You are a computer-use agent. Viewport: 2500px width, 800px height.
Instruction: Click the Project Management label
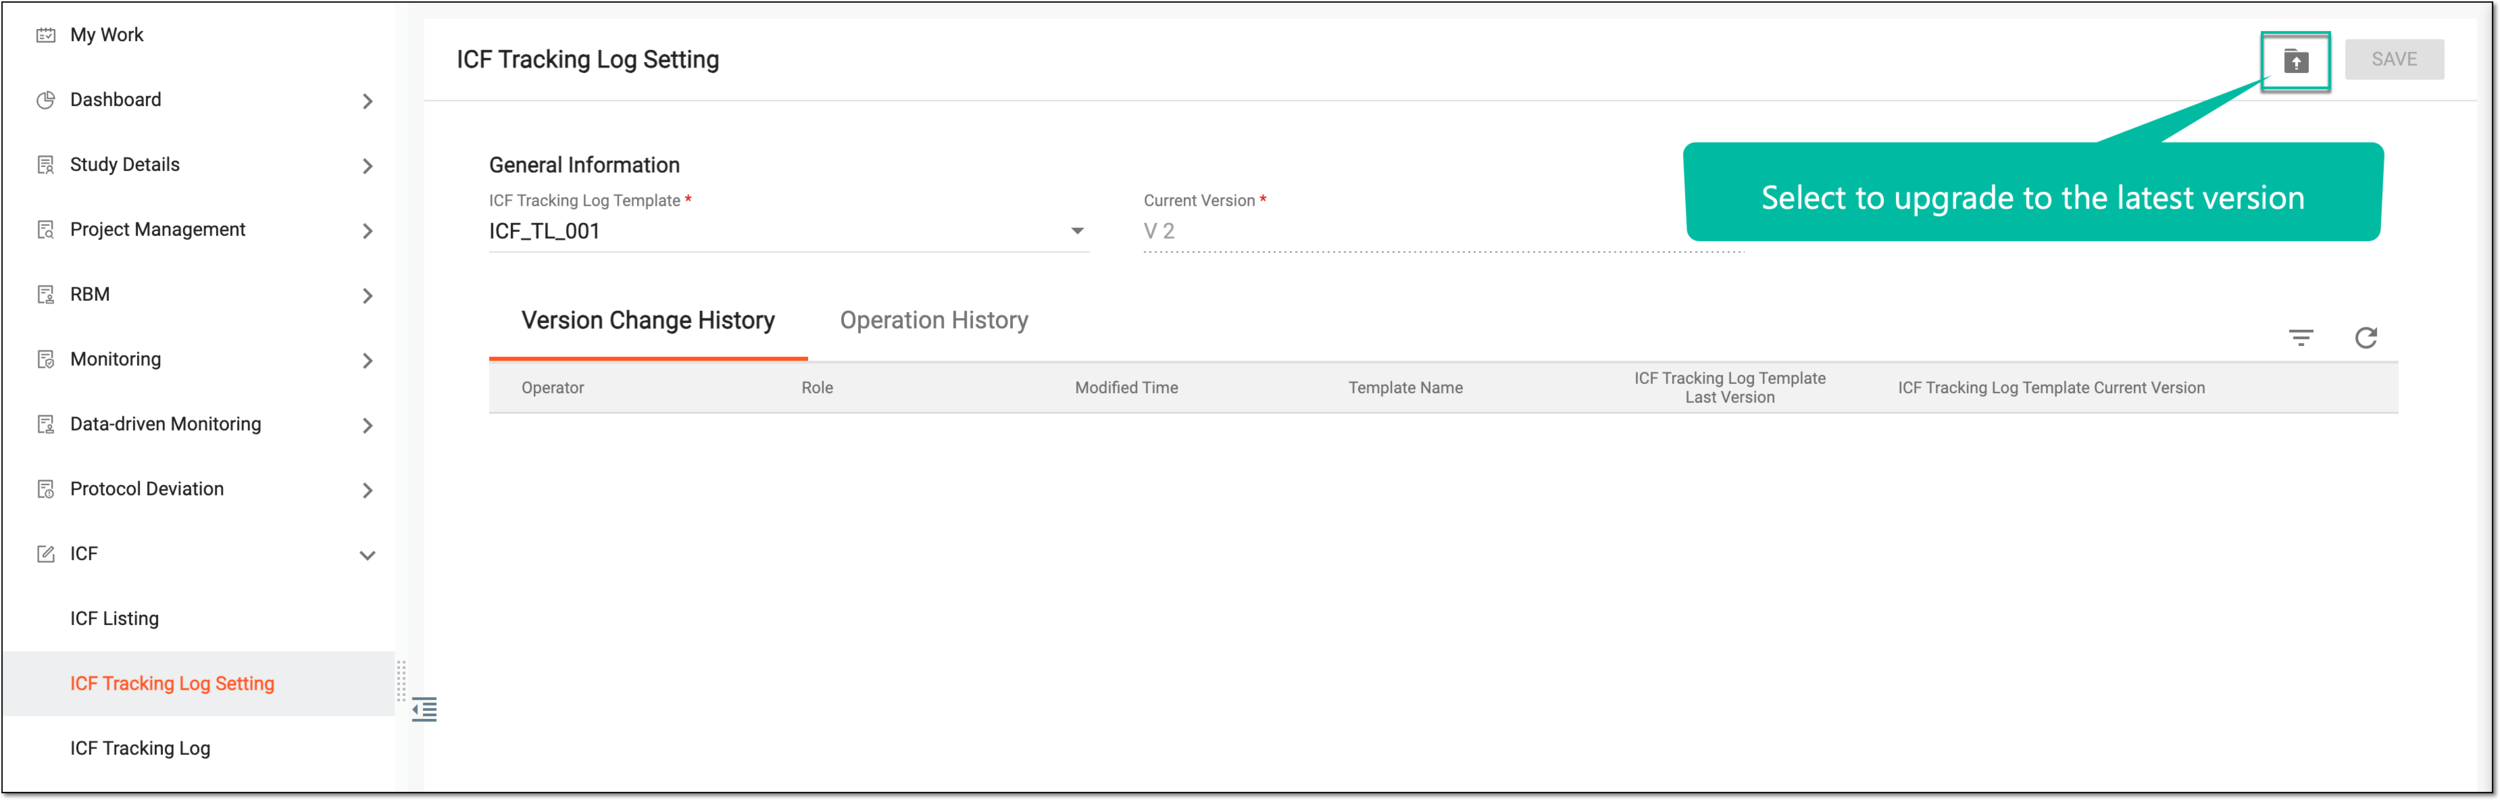pyautogui.click(x=157, y=230)
